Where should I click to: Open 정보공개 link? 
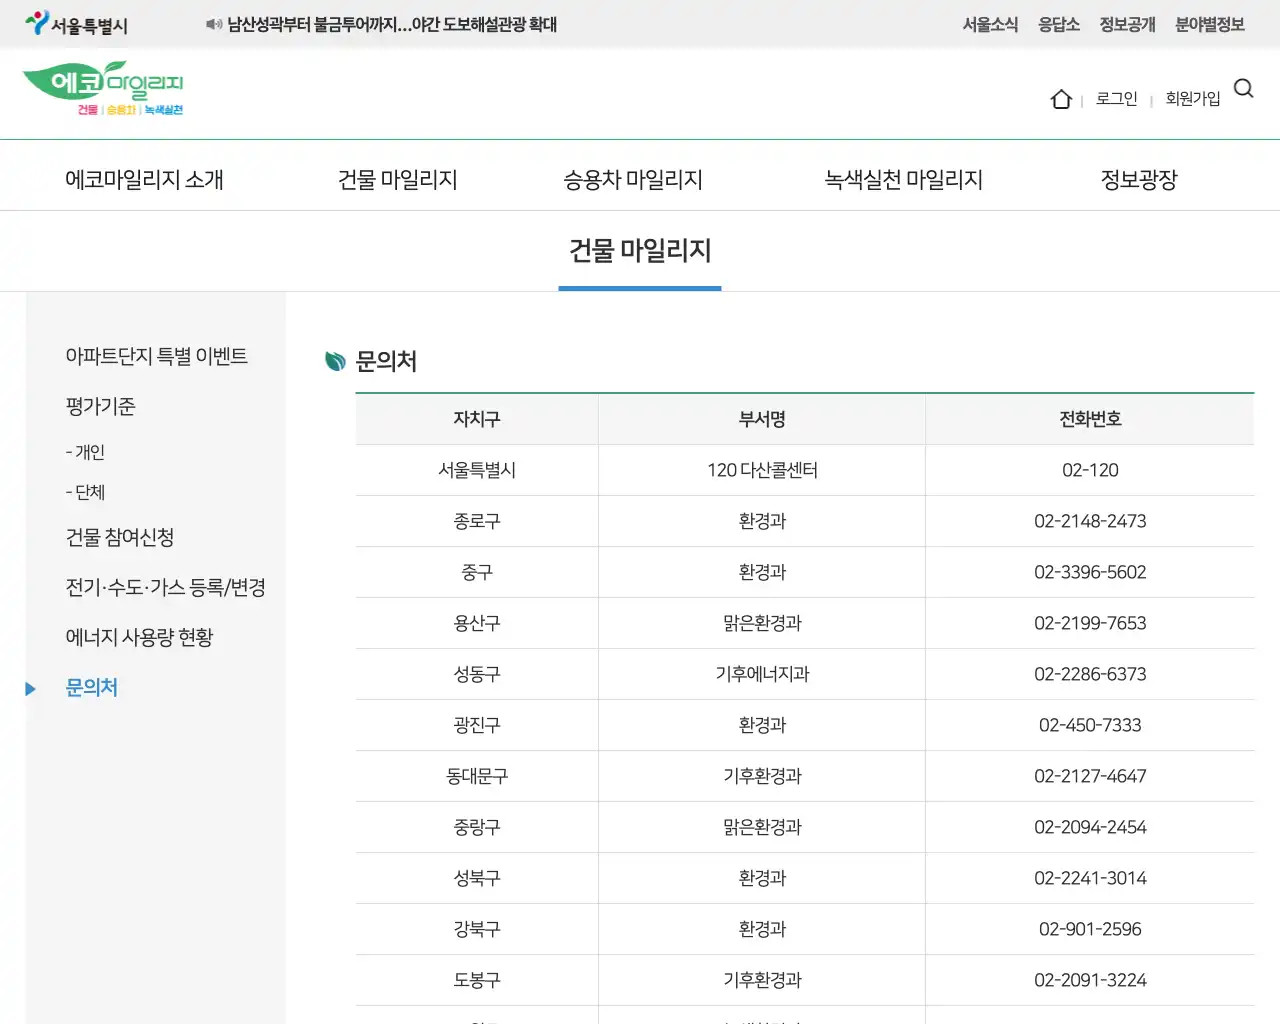[1127, 24]
